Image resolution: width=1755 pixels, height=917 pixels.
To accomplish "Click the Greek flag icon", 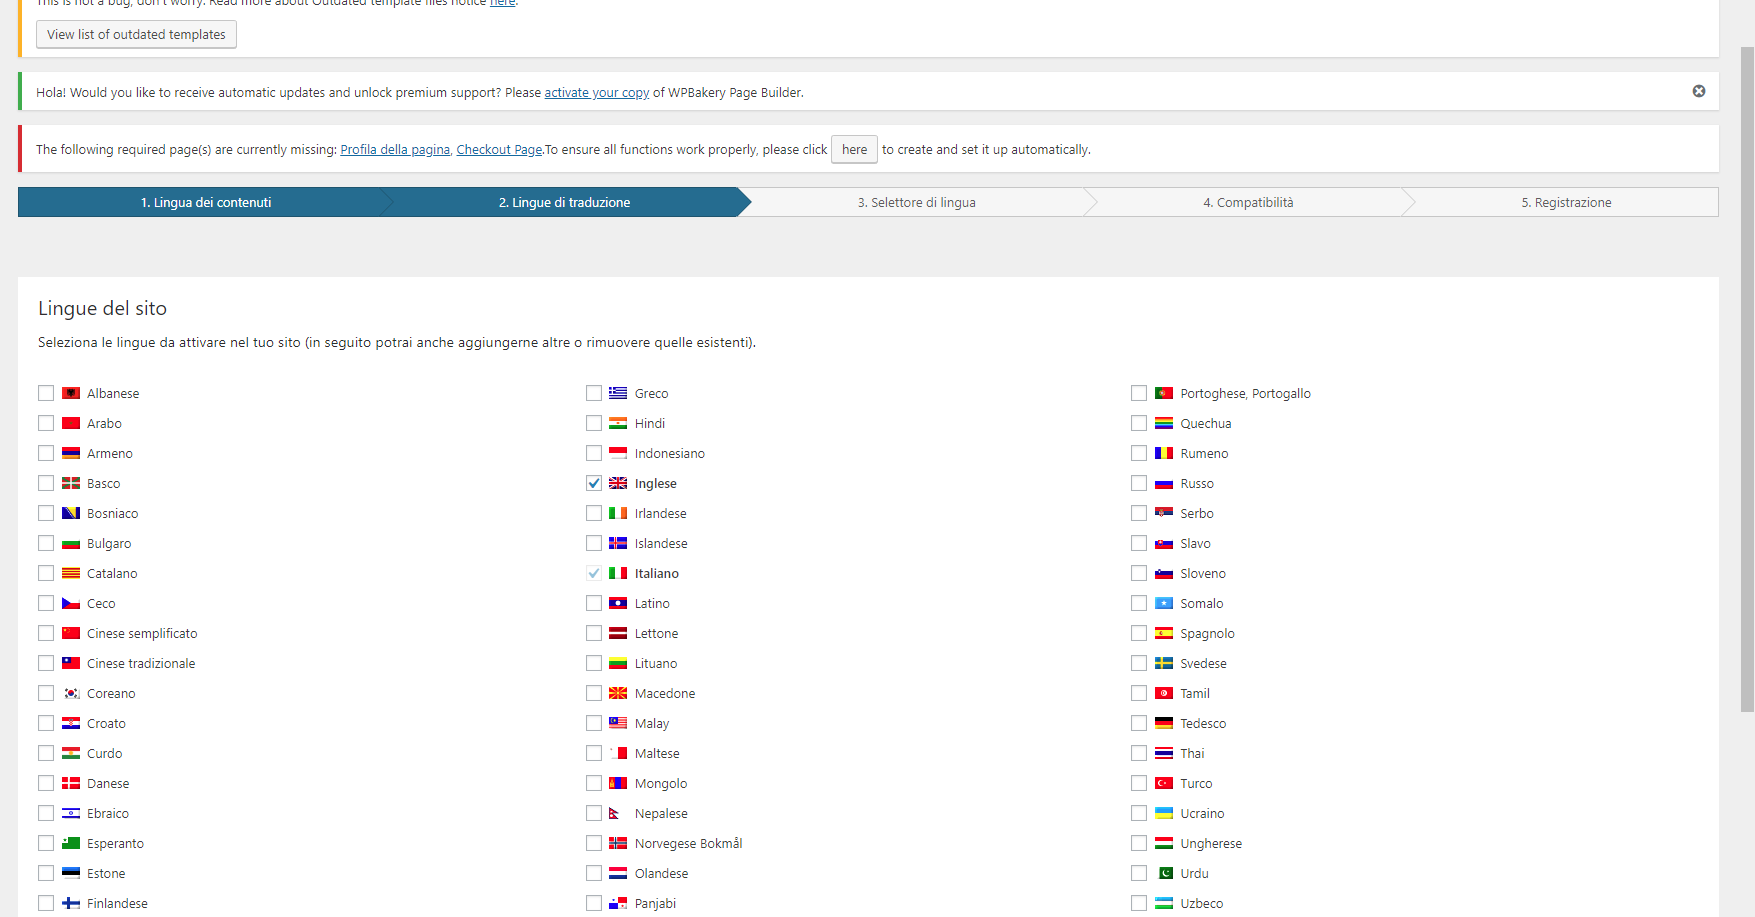I will pos(618,393).
